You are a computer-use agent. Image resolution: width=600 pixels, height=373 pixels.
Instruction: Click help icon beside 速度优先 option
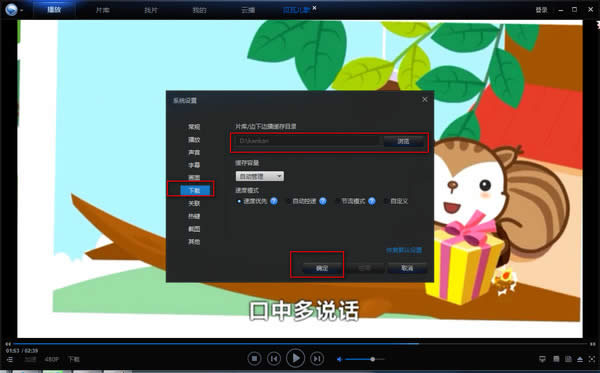coord(274,201)
